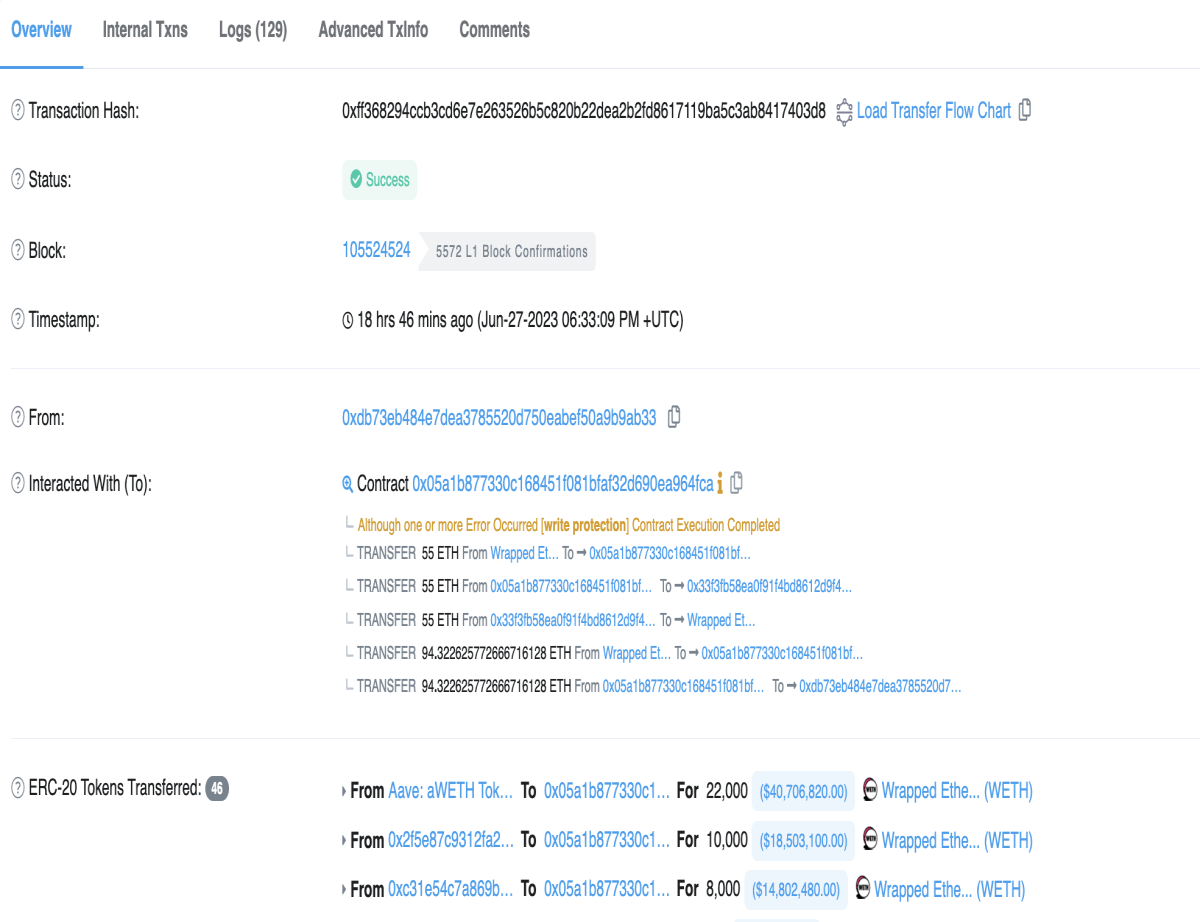Click the help icon beside ERC-20 Tokens Transferred

tap(18, 788)
